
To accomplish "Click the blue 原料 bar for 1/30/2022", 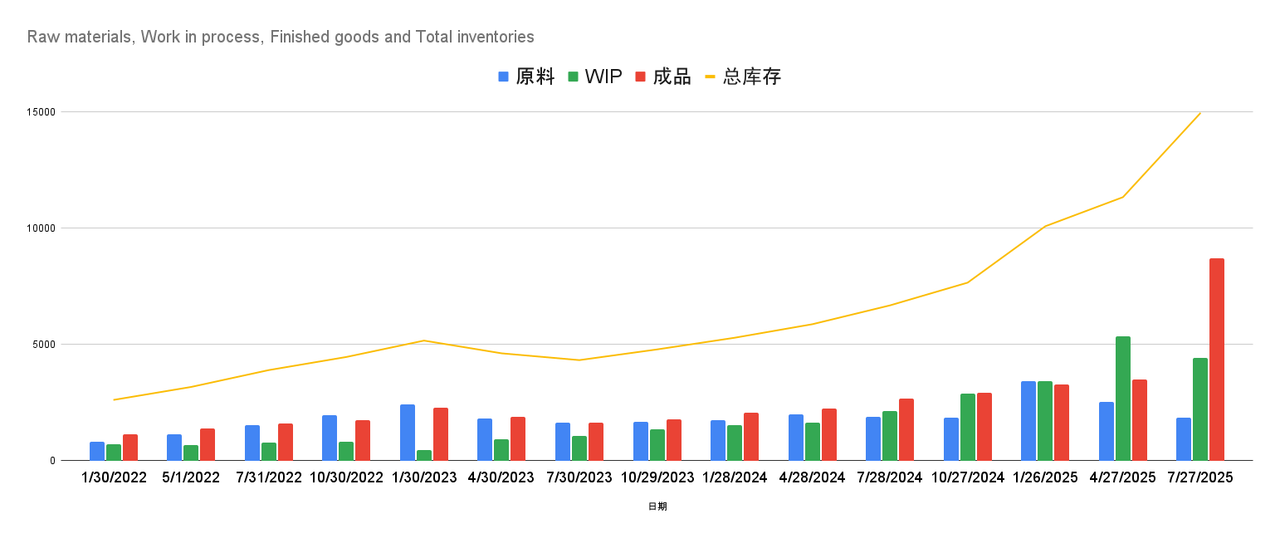I will [x=97, y=451].
